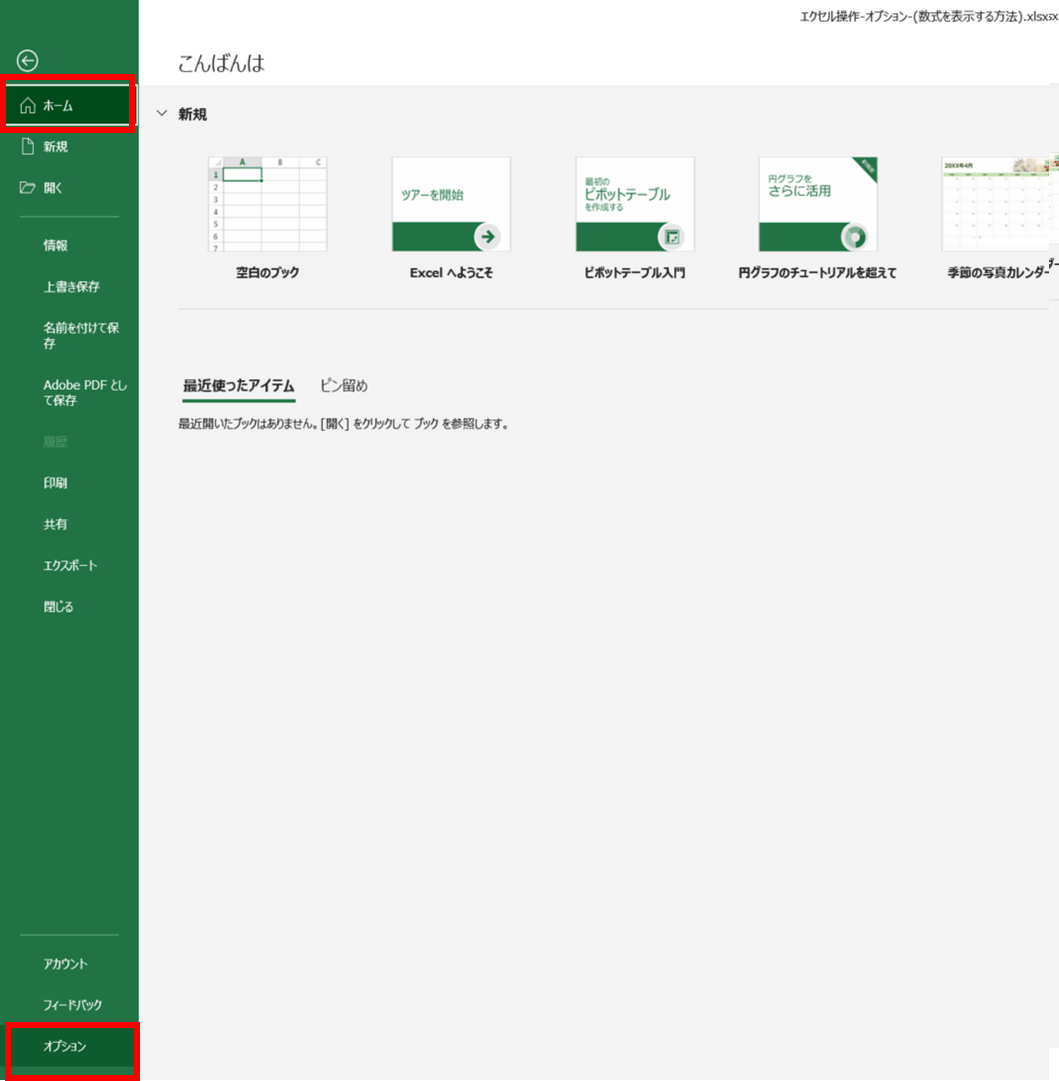Open the 情報 page
The image size is (1059, 1081).
(x=56, y=246)
